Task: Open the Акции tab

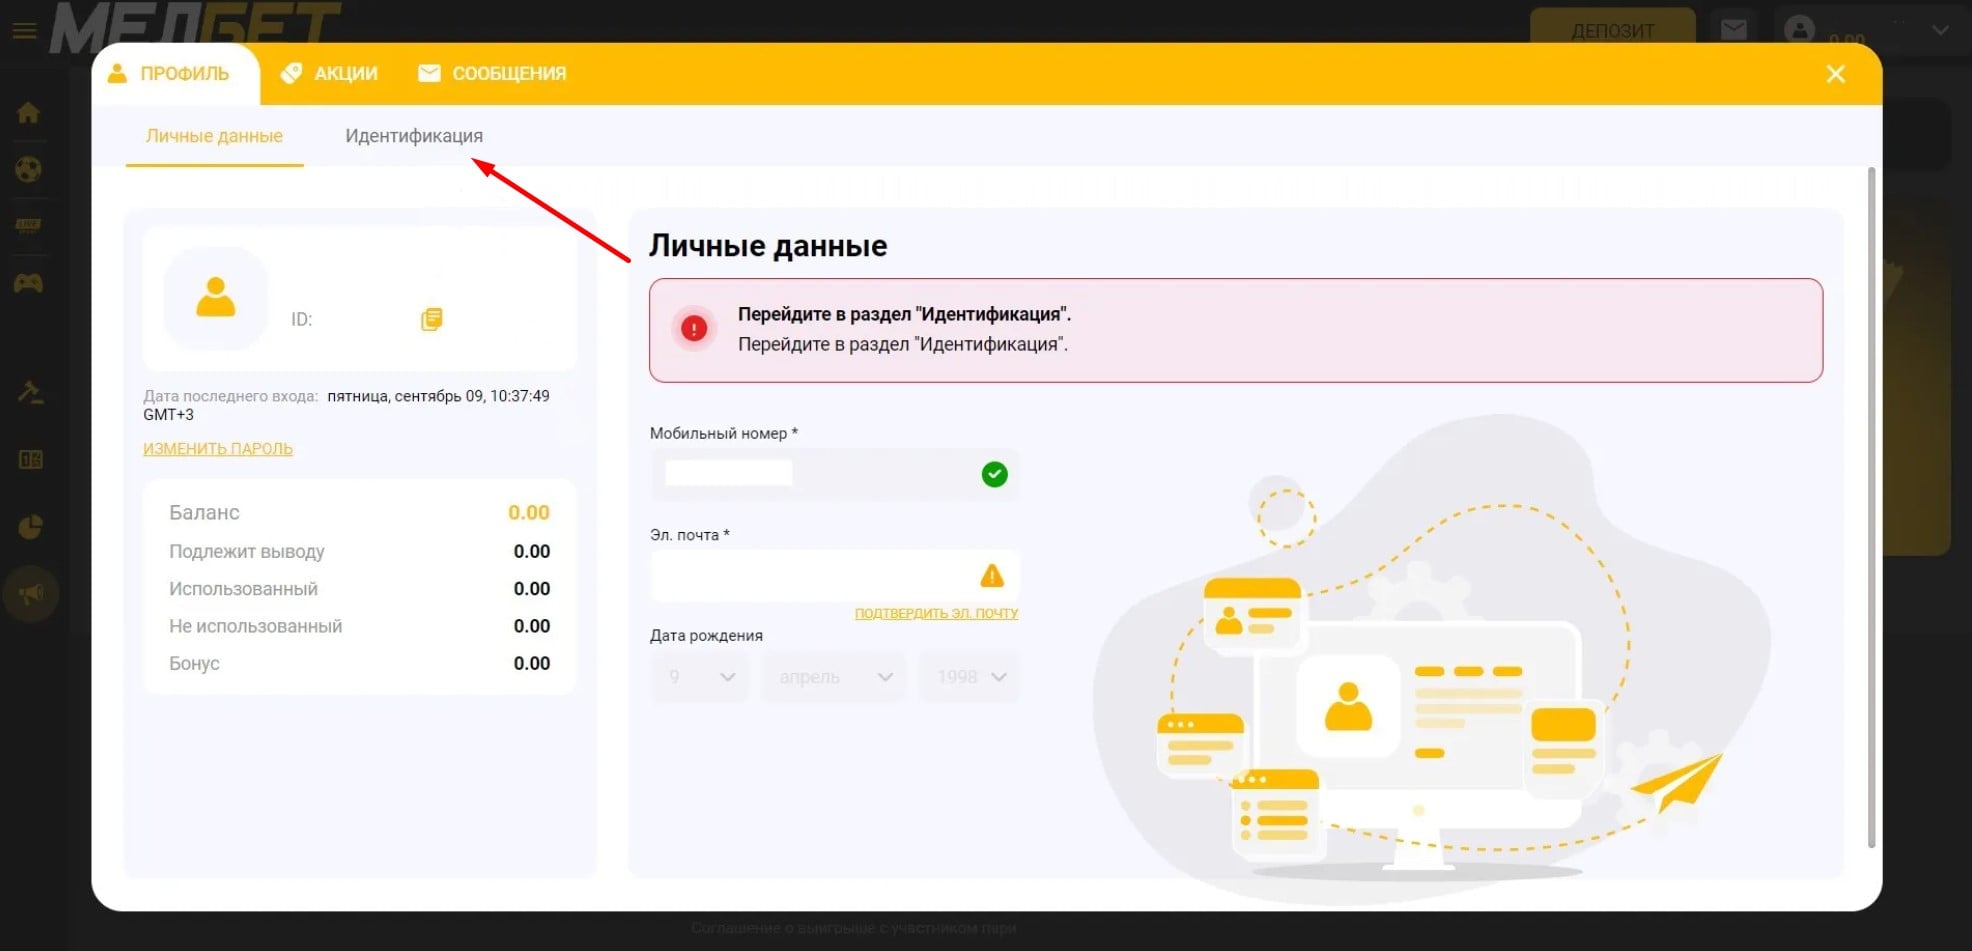Action: coord(330,74)
